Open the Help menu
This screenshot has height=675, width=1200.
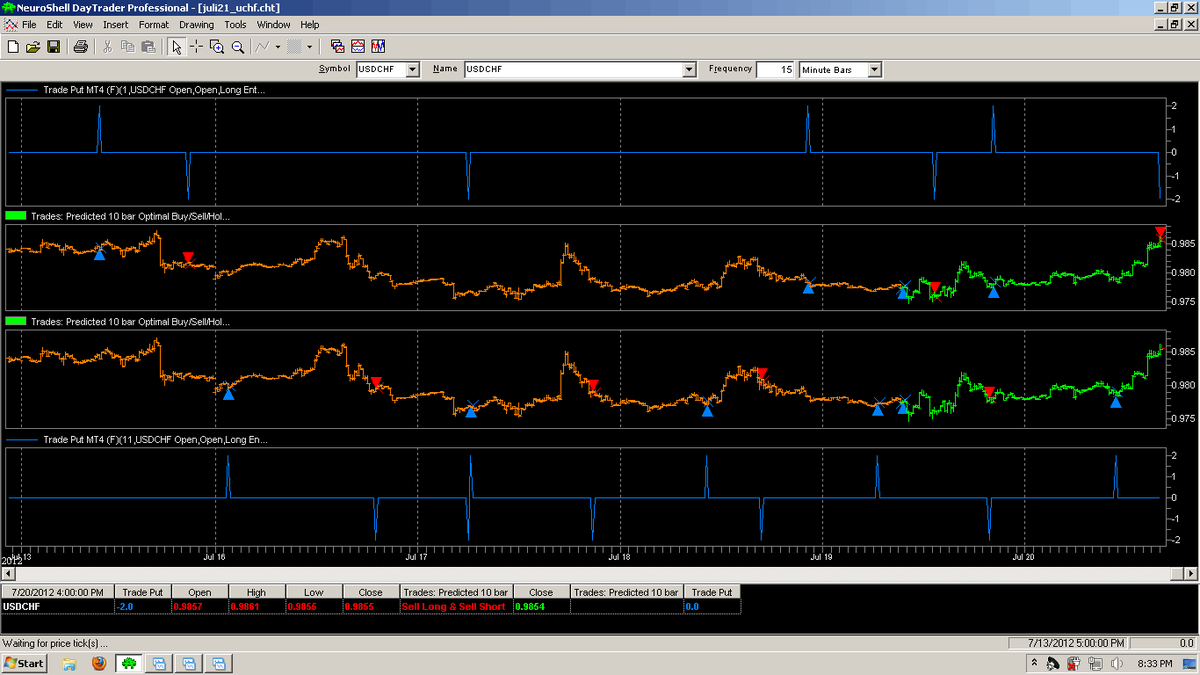click(x=310, y=24)
